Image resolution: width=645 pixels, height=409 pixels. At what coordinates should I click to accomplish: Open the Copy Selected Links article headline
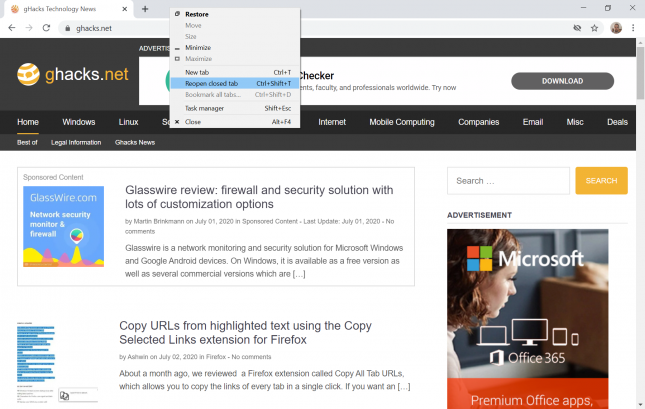click(246, 332)
